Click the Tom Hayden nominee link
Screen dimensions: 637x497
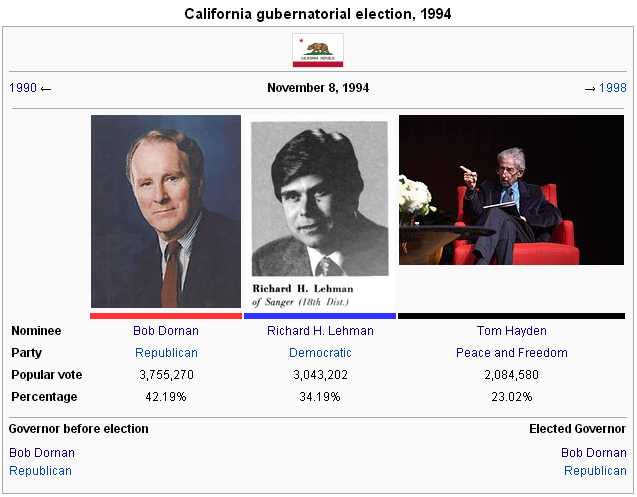(511, 331)
